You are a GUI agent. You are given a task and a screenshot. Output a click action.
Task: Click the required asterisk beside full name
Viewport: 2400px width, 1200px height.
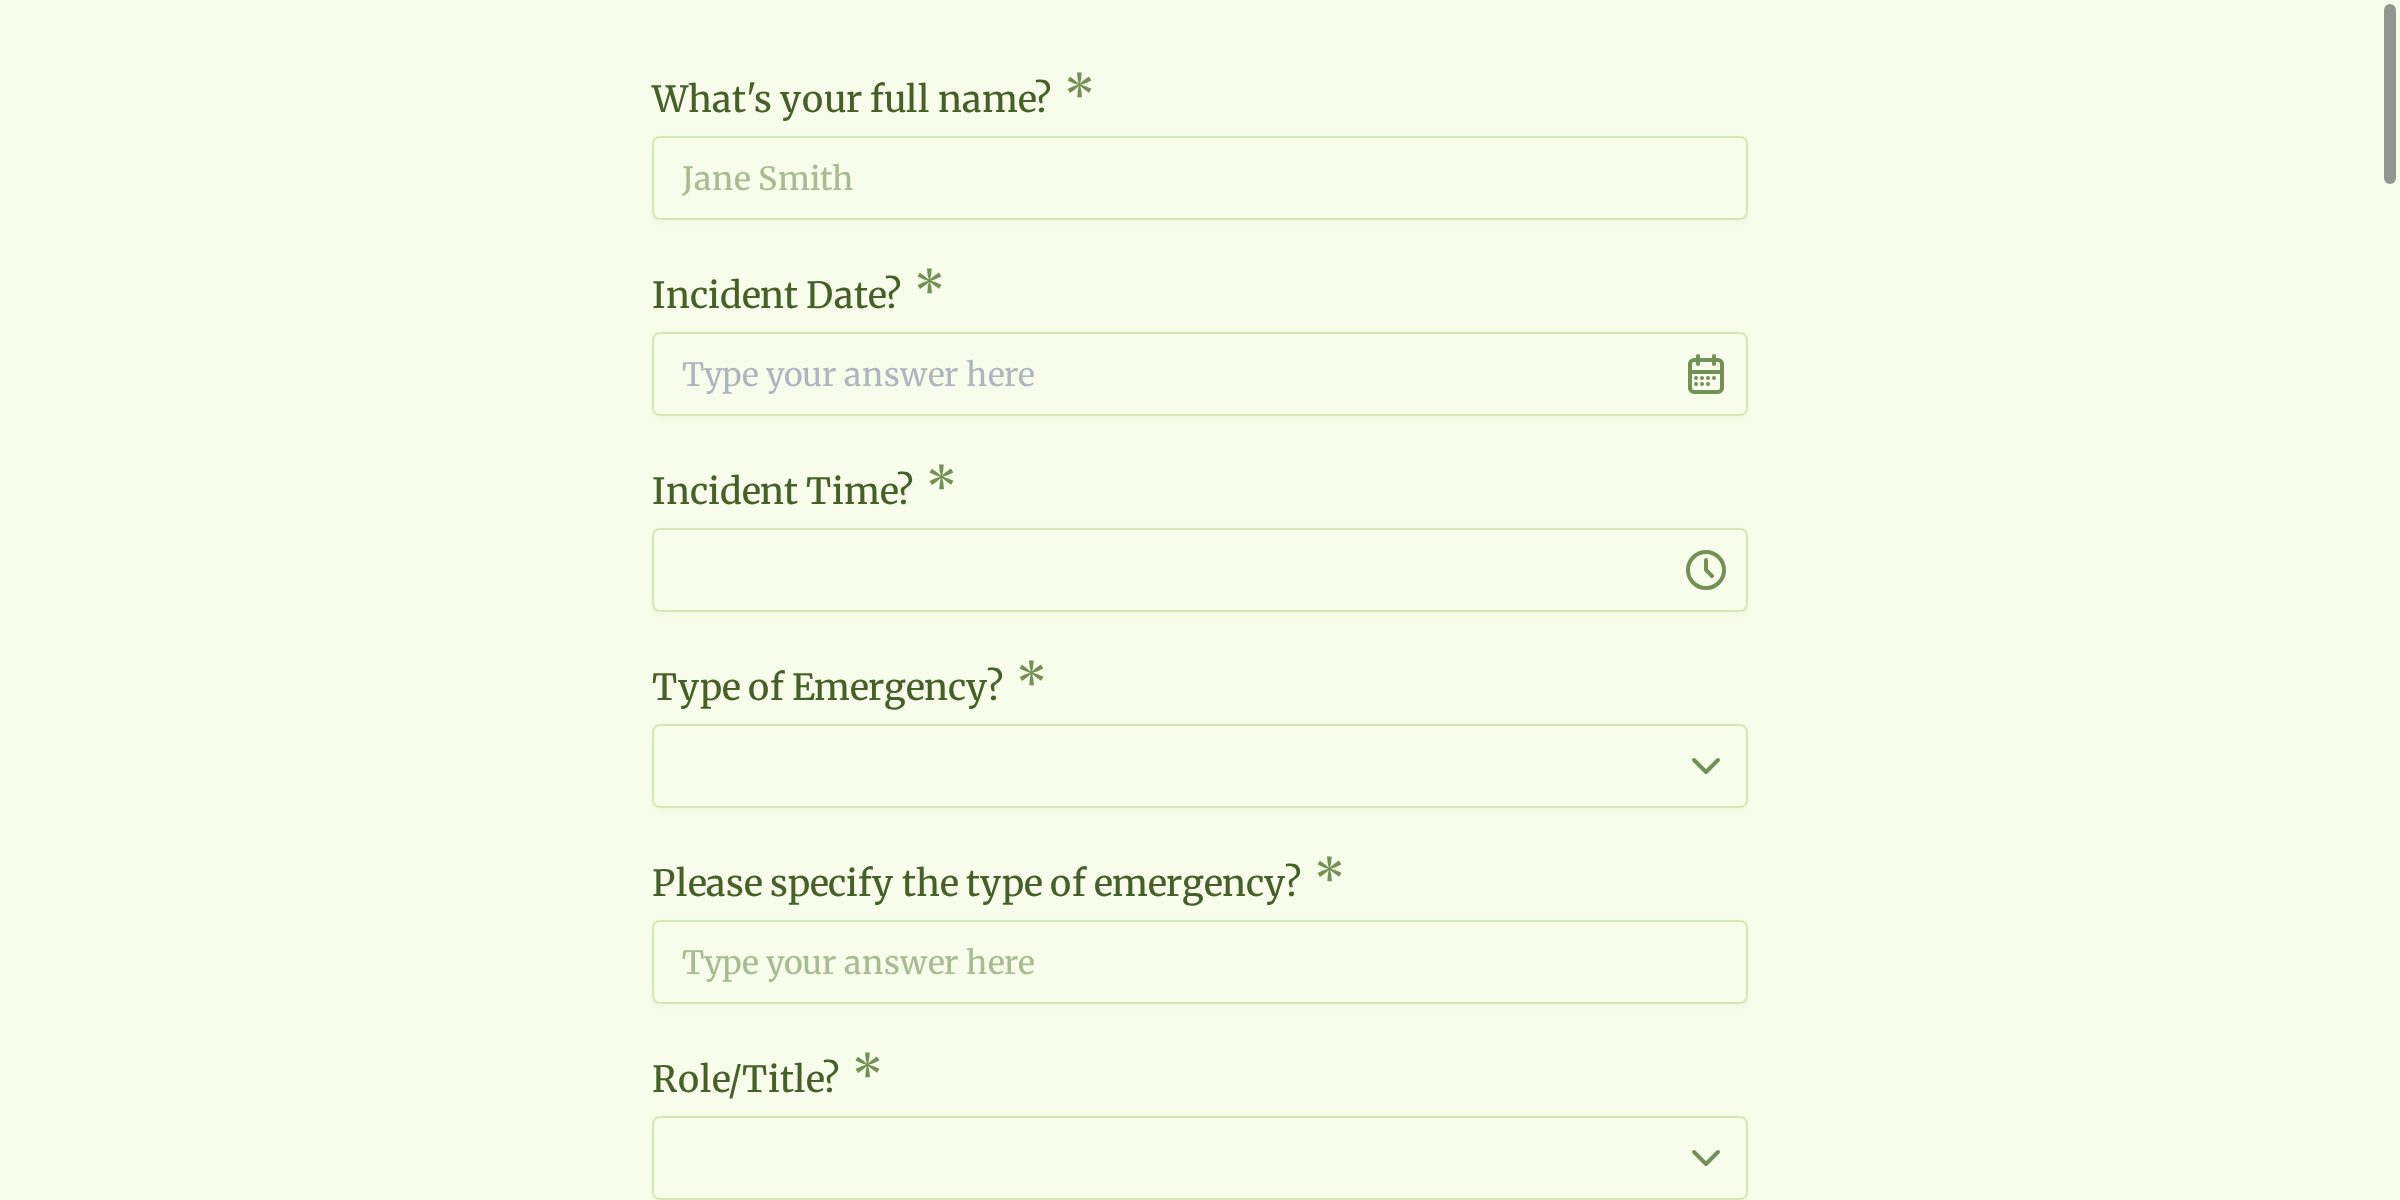pos(1079,87)
